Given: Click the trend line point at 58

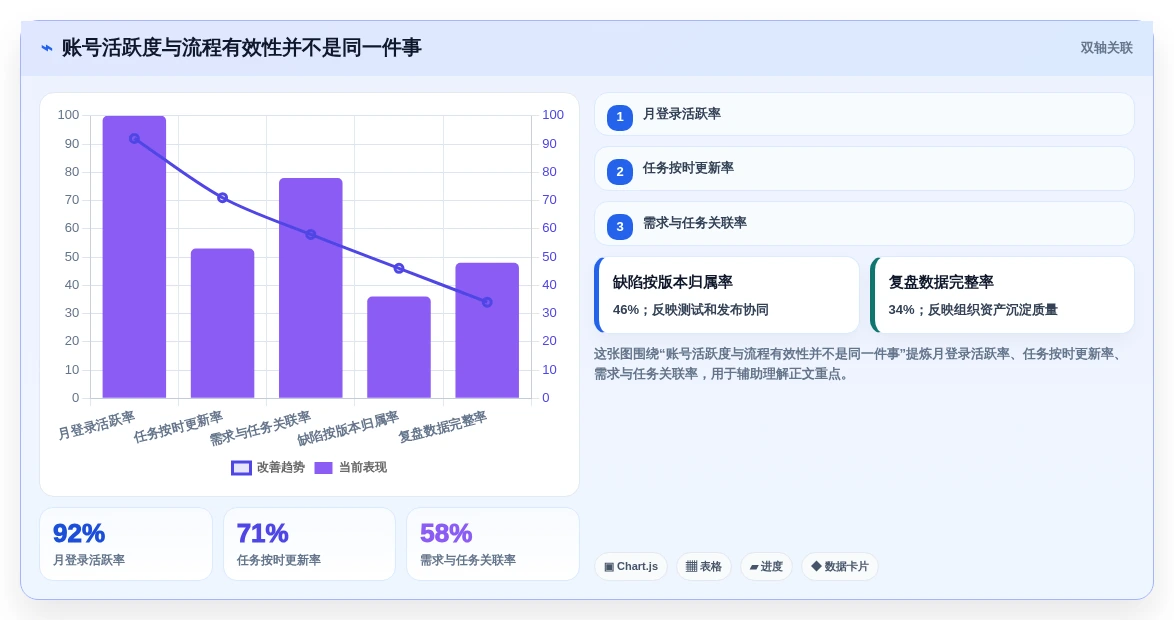Looking at the screenshot, I should [311, 234].
